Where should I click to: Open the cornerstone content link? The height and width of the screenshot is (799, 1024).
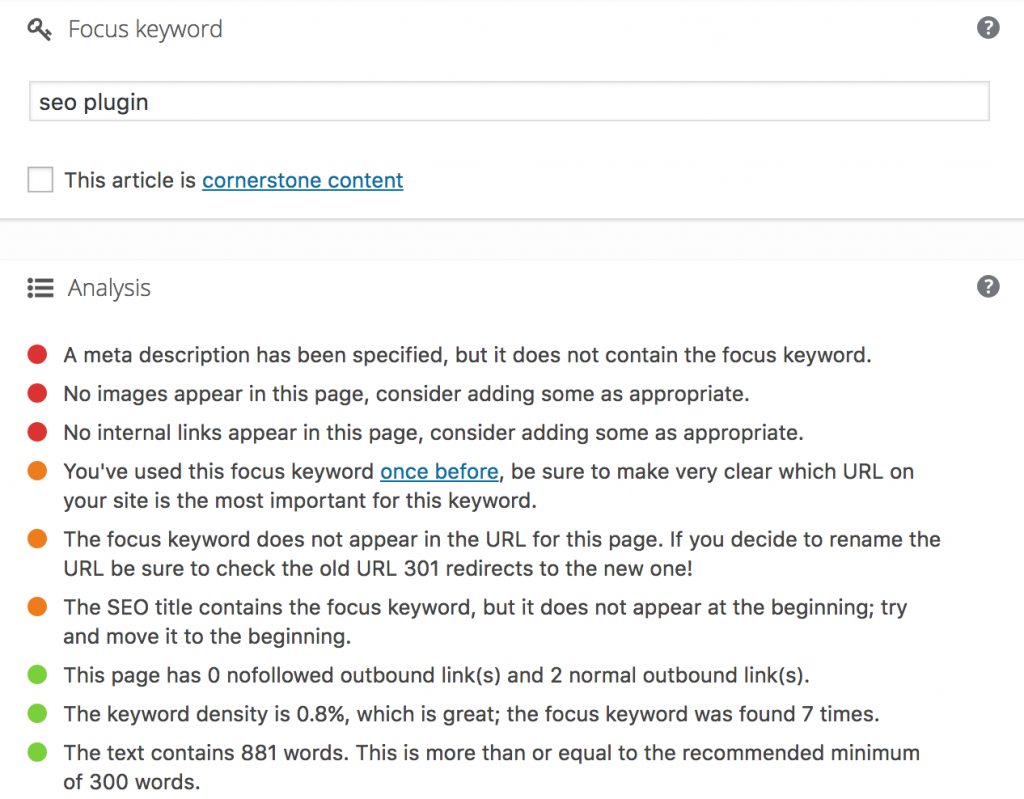302,181
